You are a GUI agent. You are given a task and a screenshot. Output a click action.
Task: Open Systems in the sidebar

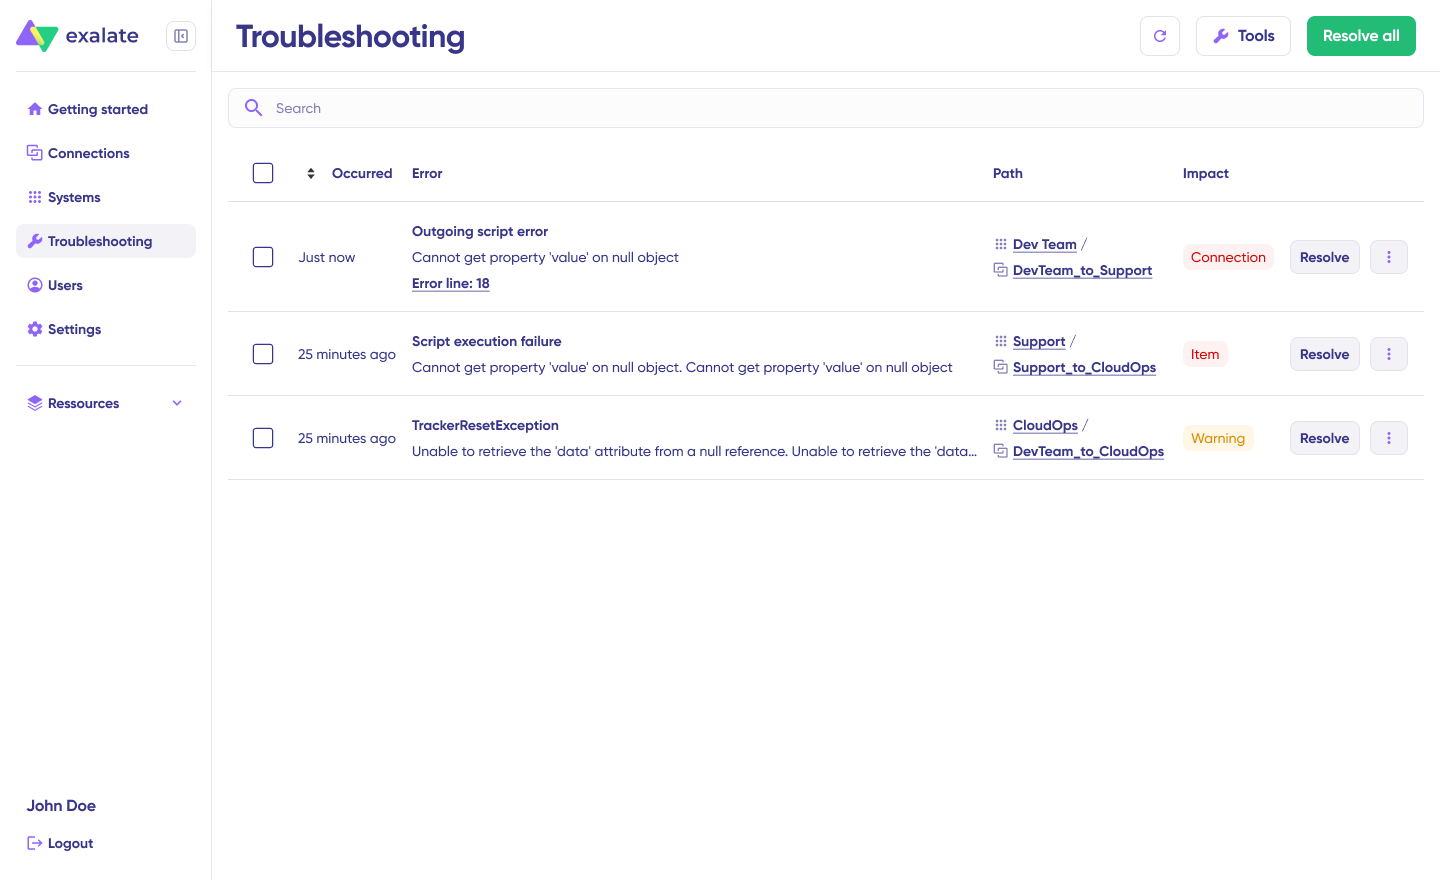(106, 197)
